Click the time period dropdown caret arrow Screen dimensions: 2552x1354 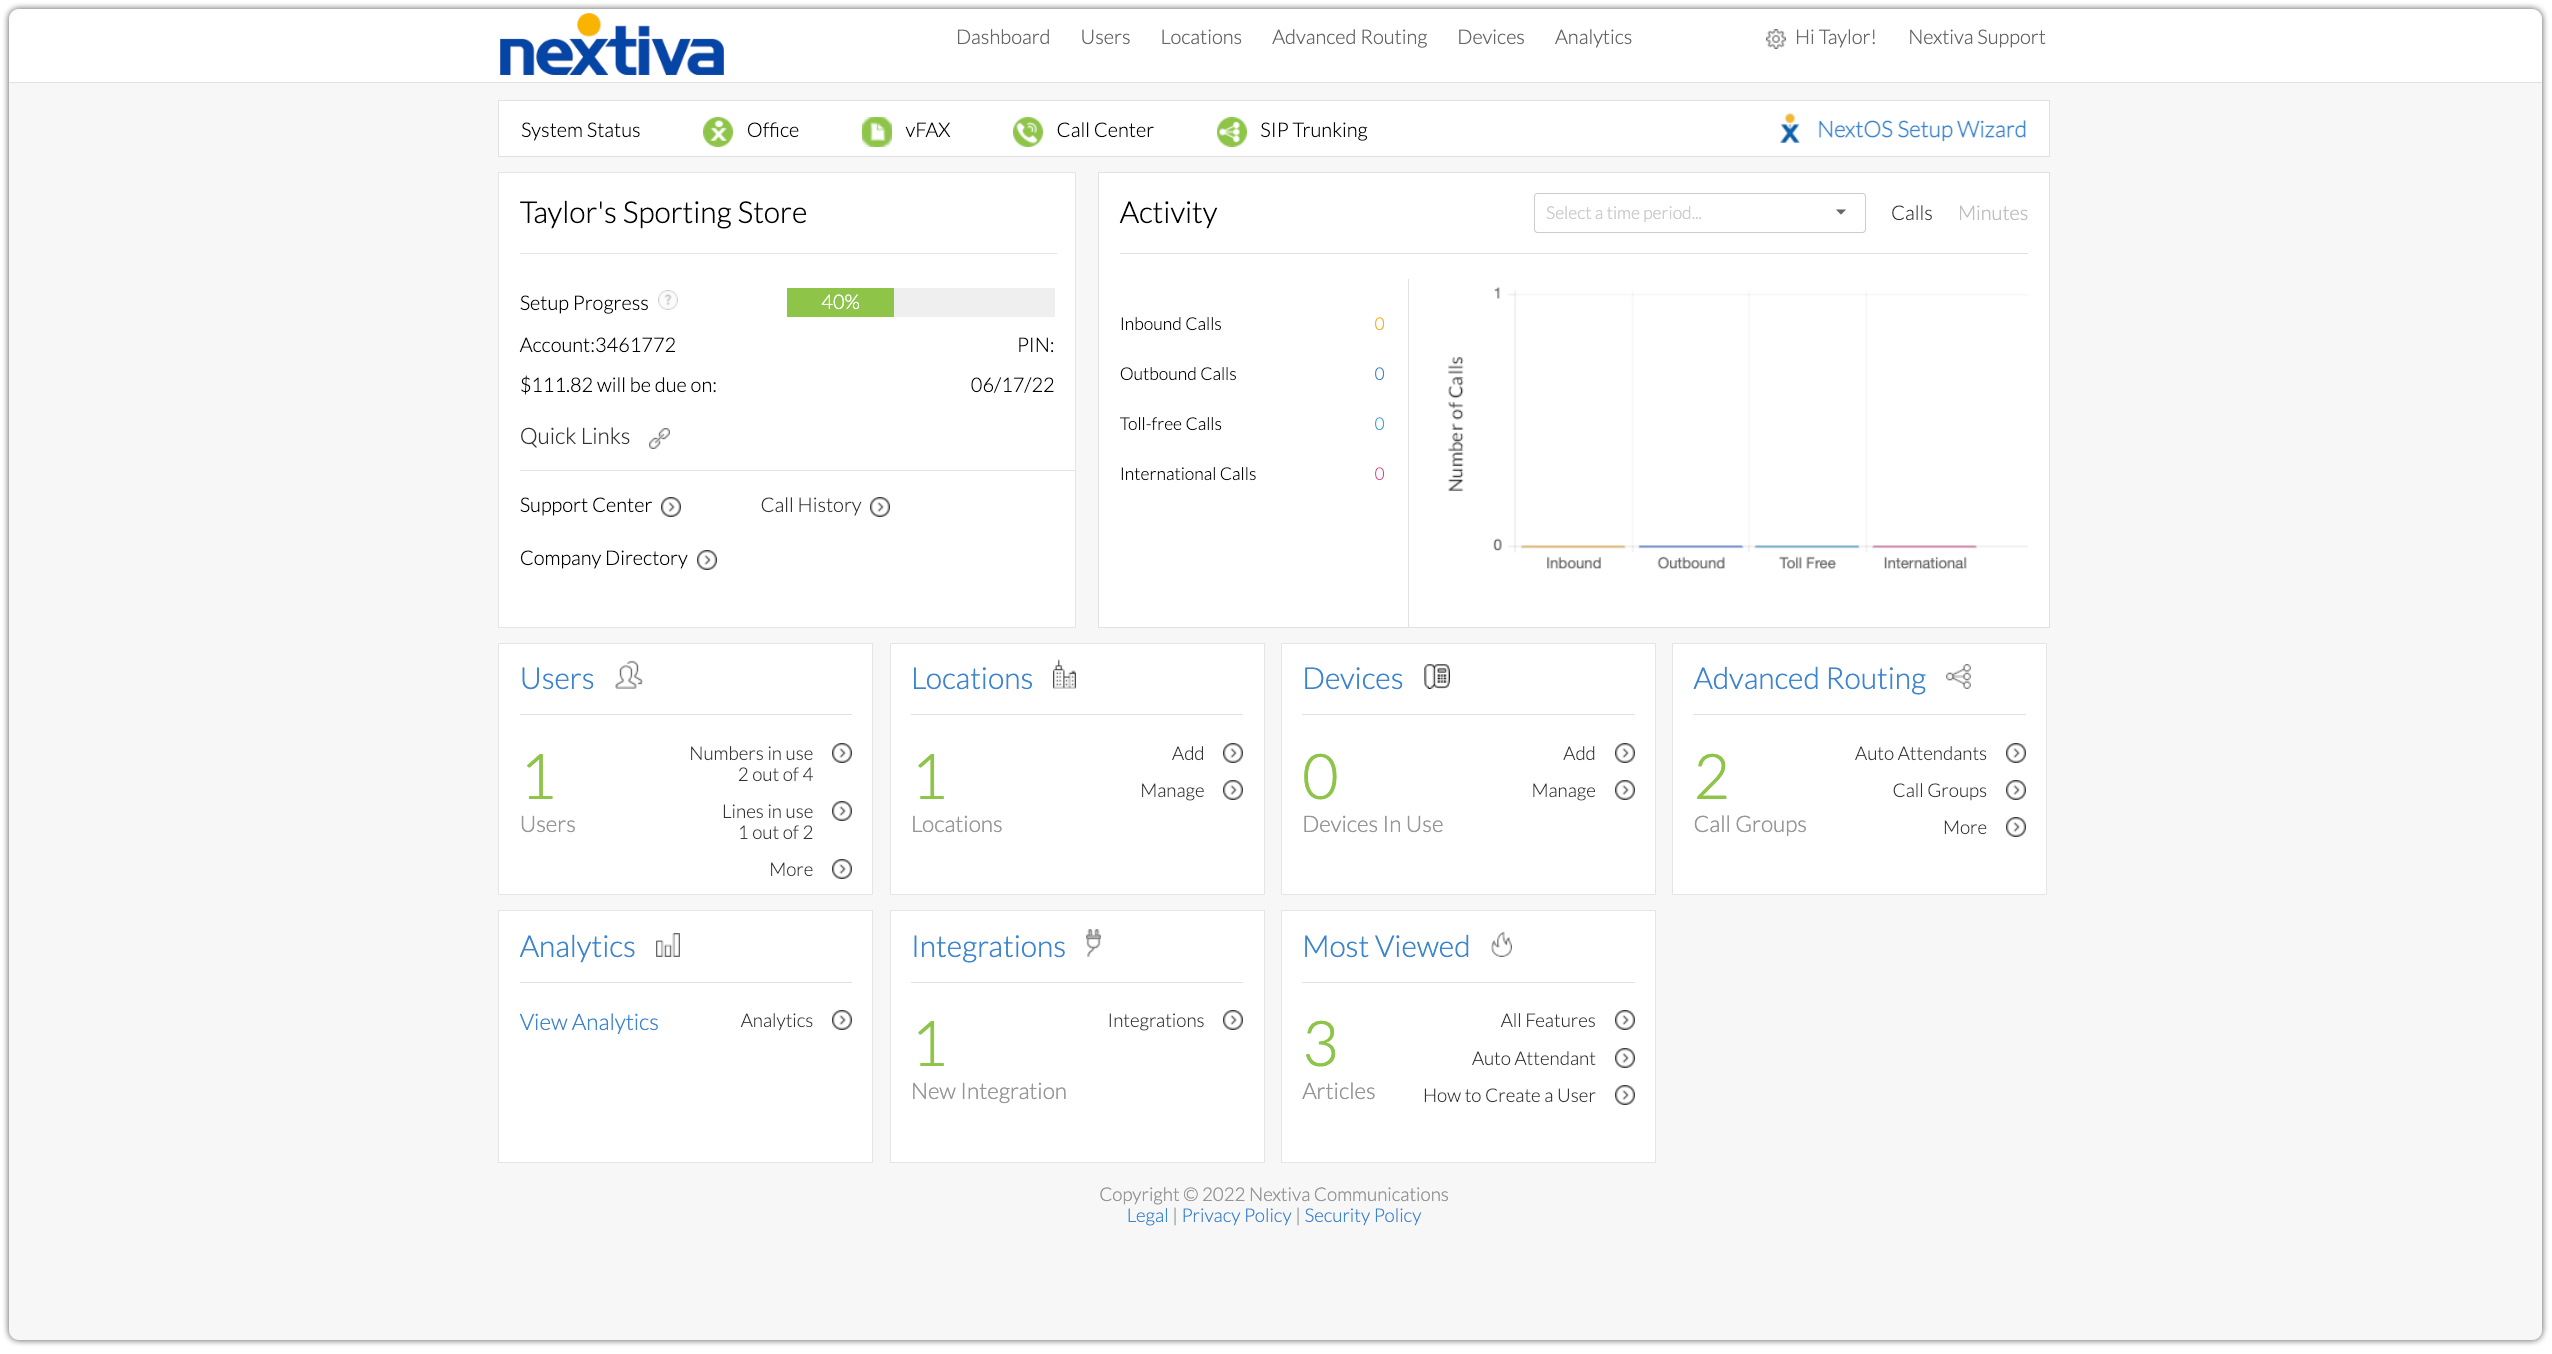pos(1840,212)
